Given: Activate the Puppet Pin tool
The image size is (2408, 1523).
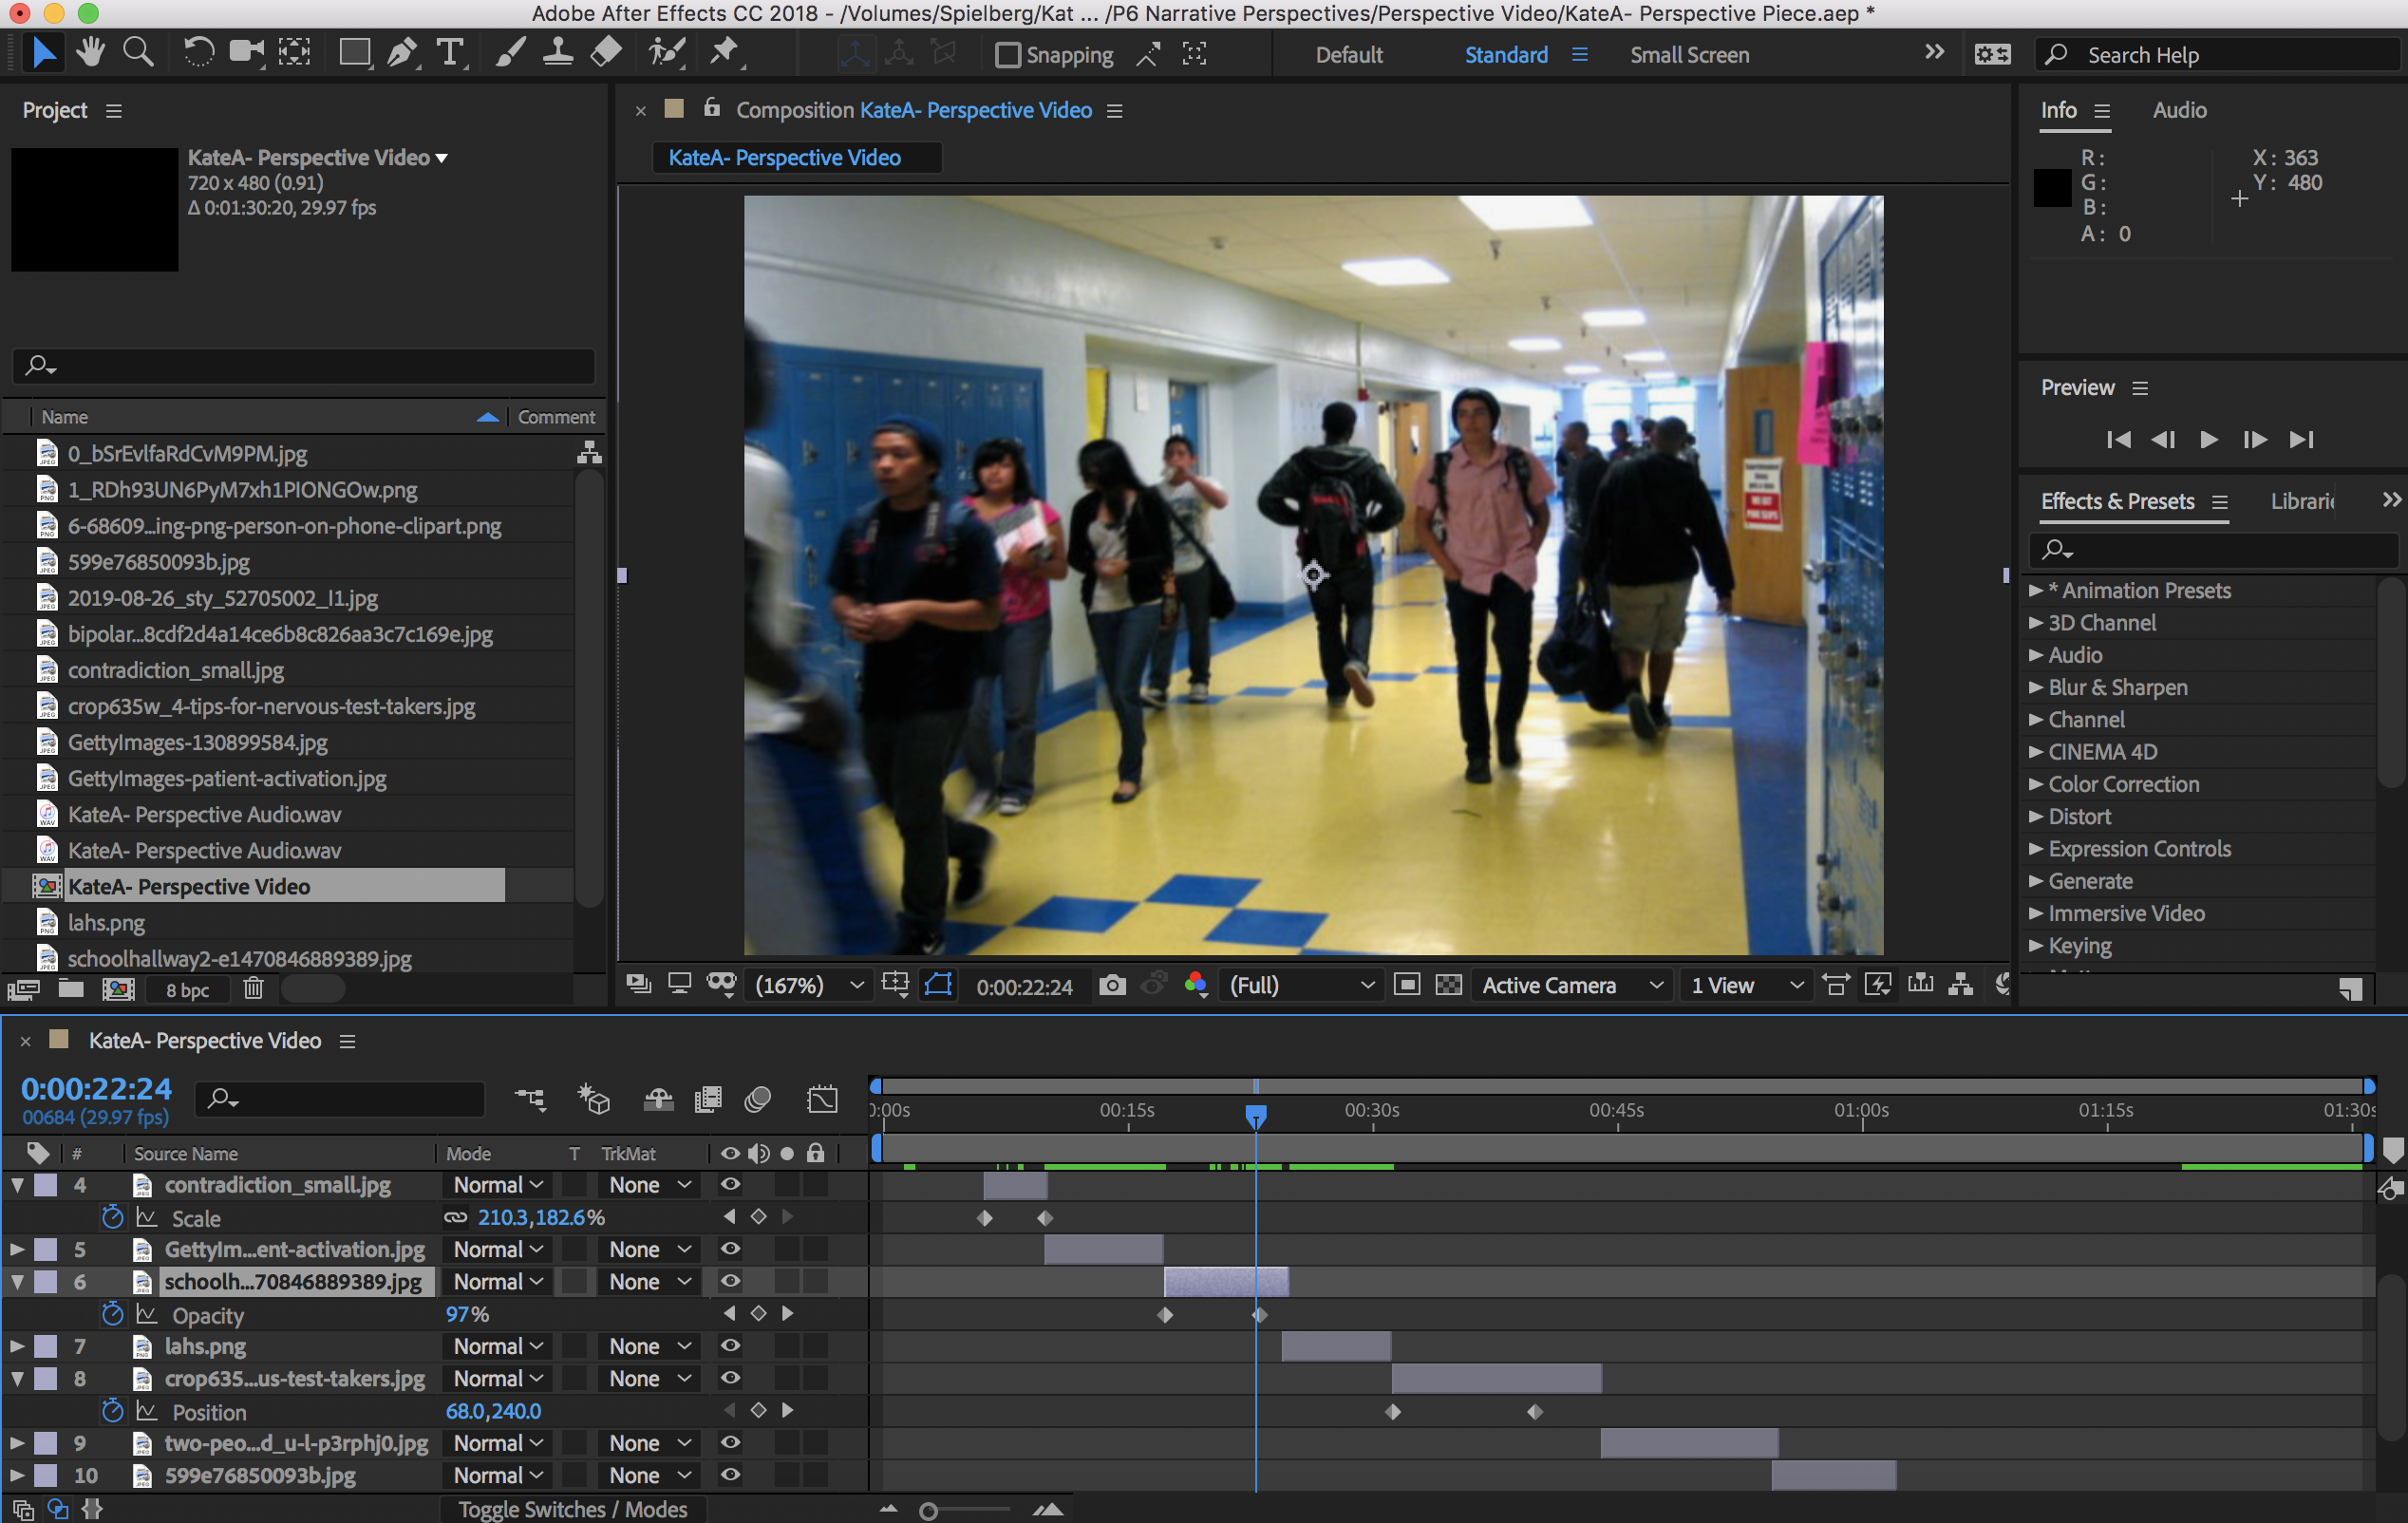Looking at the screenshot, I should pos(724,52).
